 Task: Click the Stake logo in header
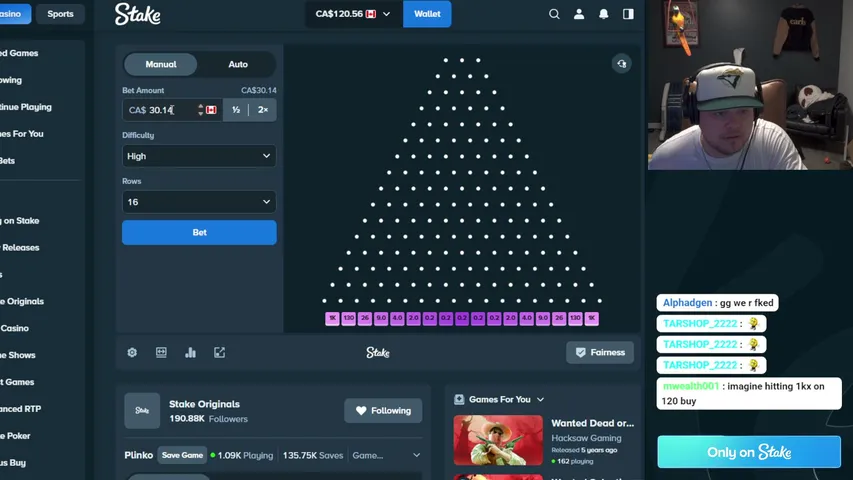(138, 14)
